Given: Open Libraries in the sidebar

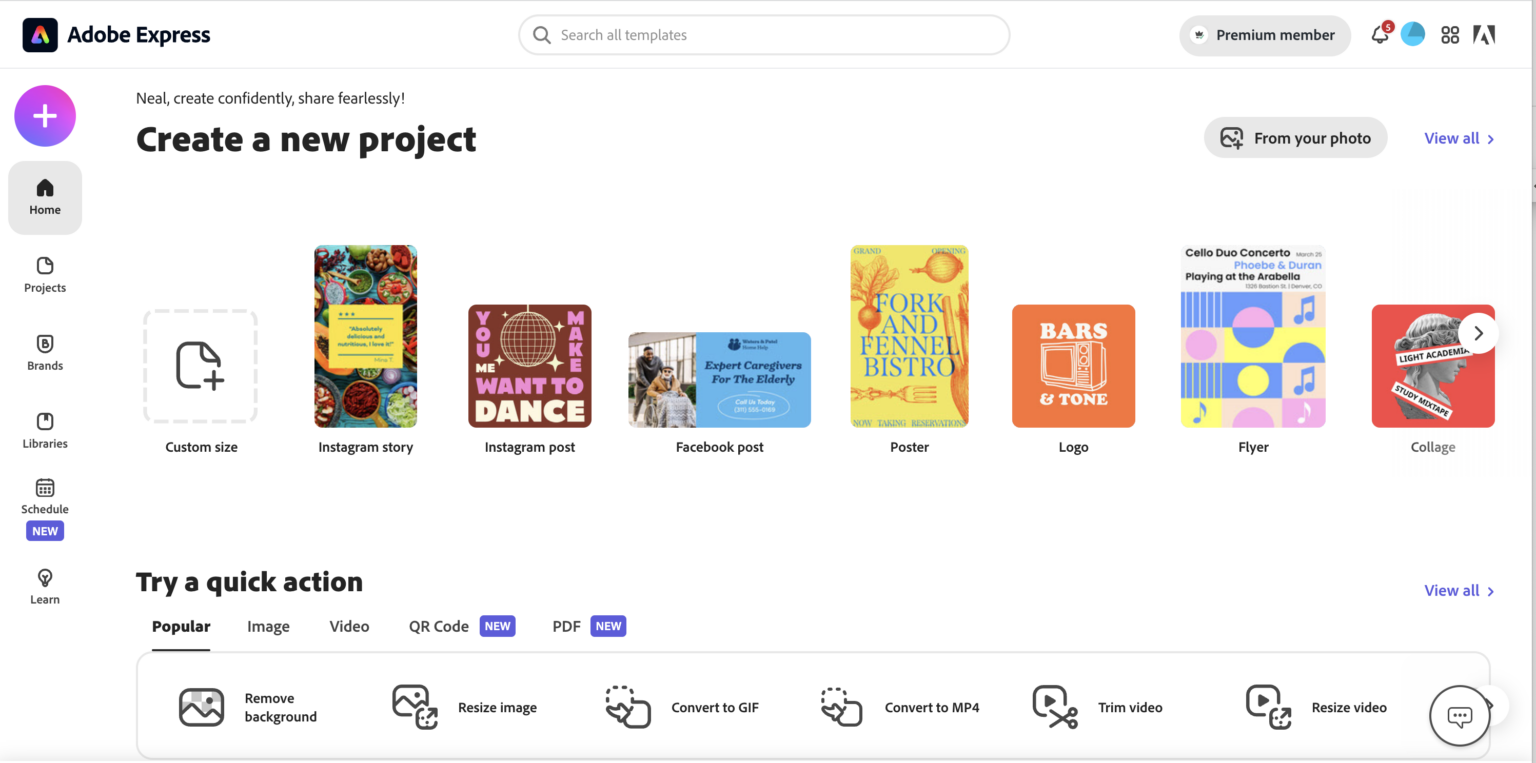Looking at the screenshot, I should point(44,430).
